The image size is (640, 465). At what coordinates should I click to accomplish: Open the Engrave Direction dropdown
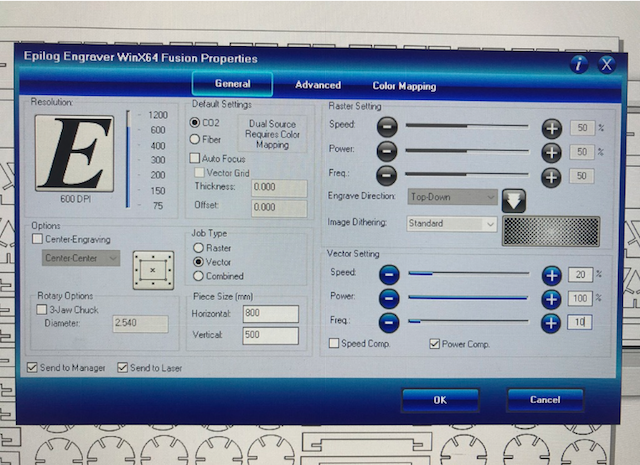pyautogui.click(x=452, y=197)
